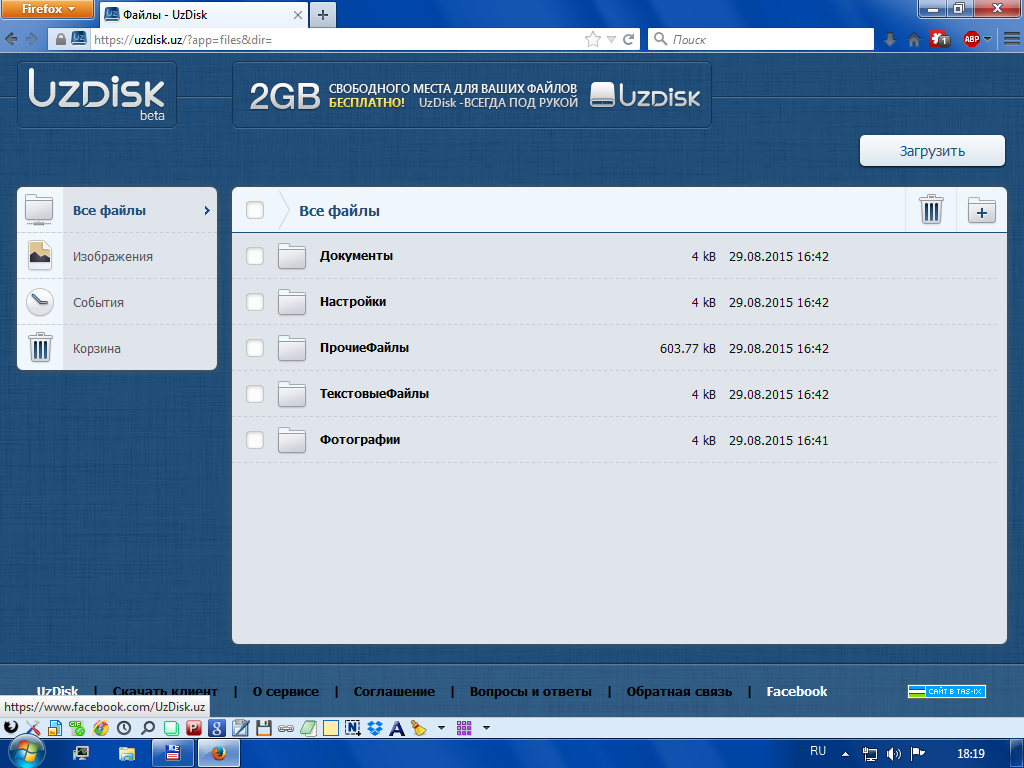Click the UzDisk beta logo
This screenshot has width=1024, height=768.
click(x=97, y=94)
